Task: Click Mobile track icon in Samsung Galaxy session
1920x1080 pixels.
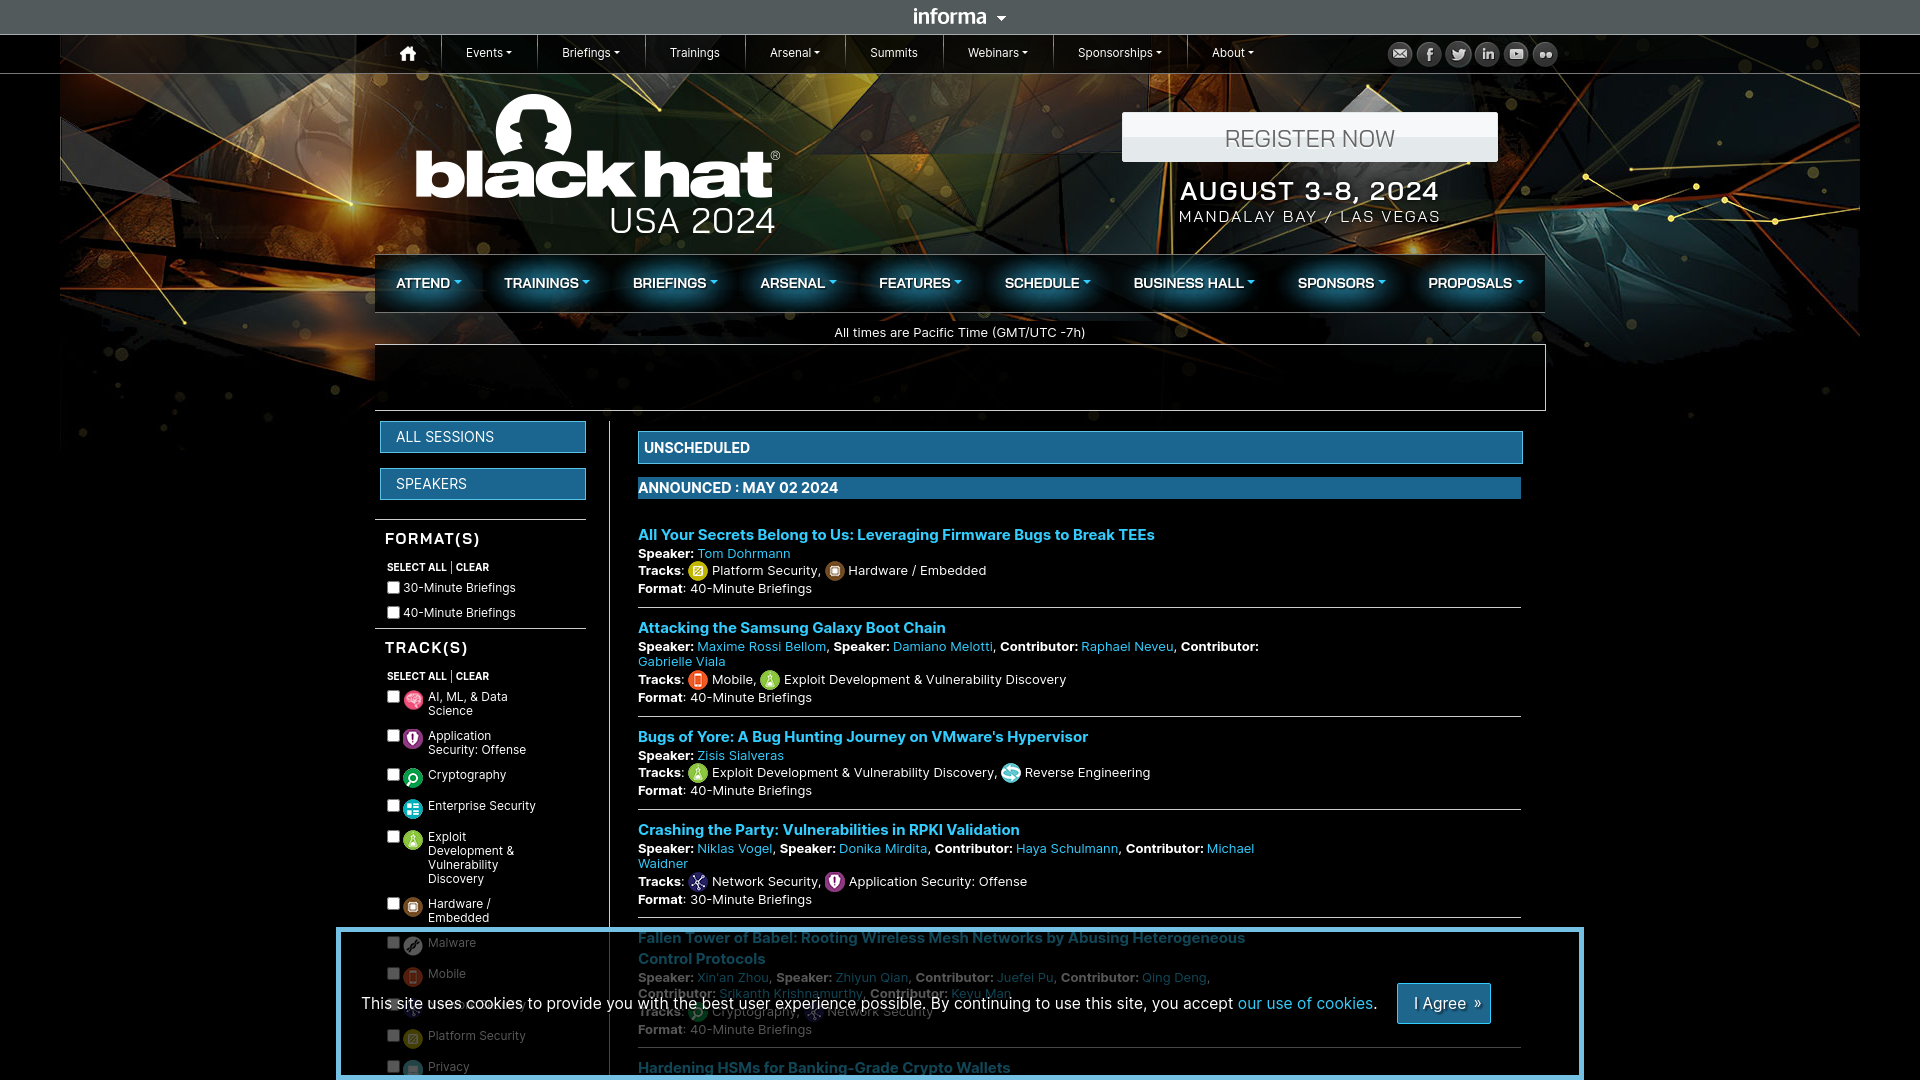Action: (698, 681)
